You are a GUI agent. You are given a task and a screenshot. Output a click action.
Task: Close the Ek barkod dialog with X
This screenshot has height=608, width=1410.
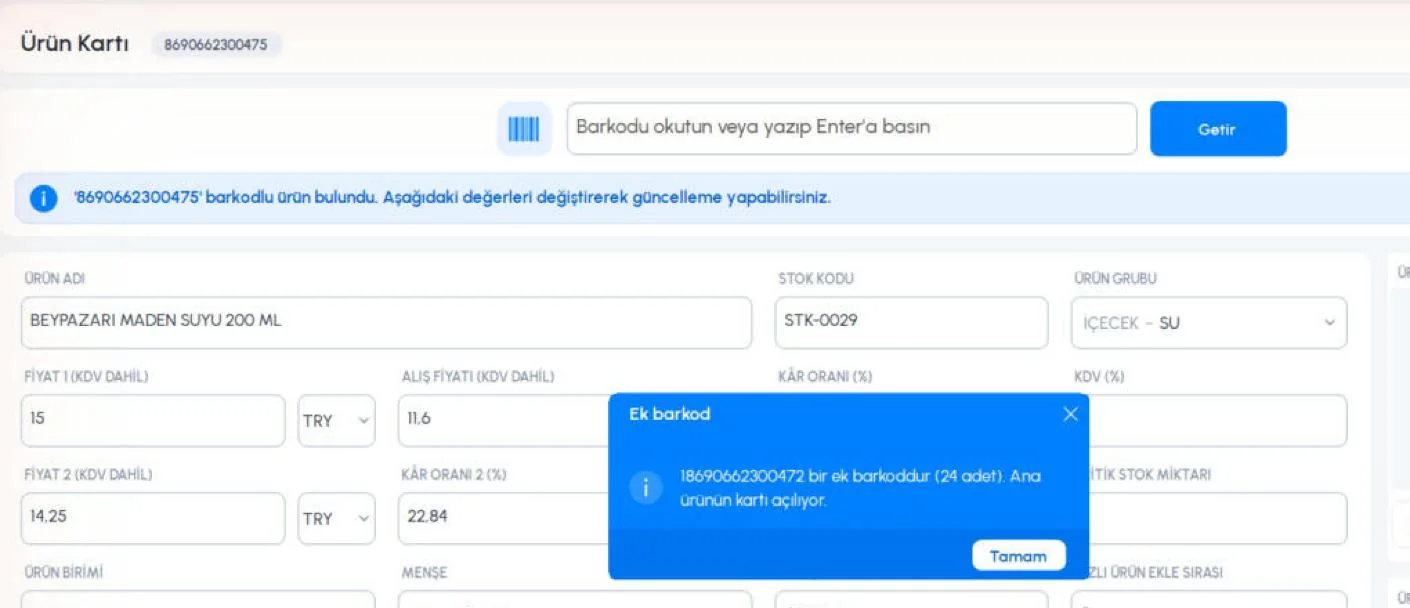[x=1070, y=414]
